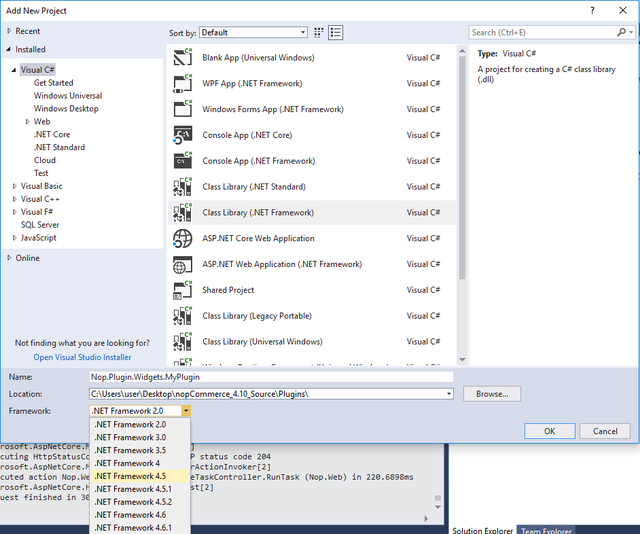Click the Class Library (Legacy Portable) icon

click(182, 316)
